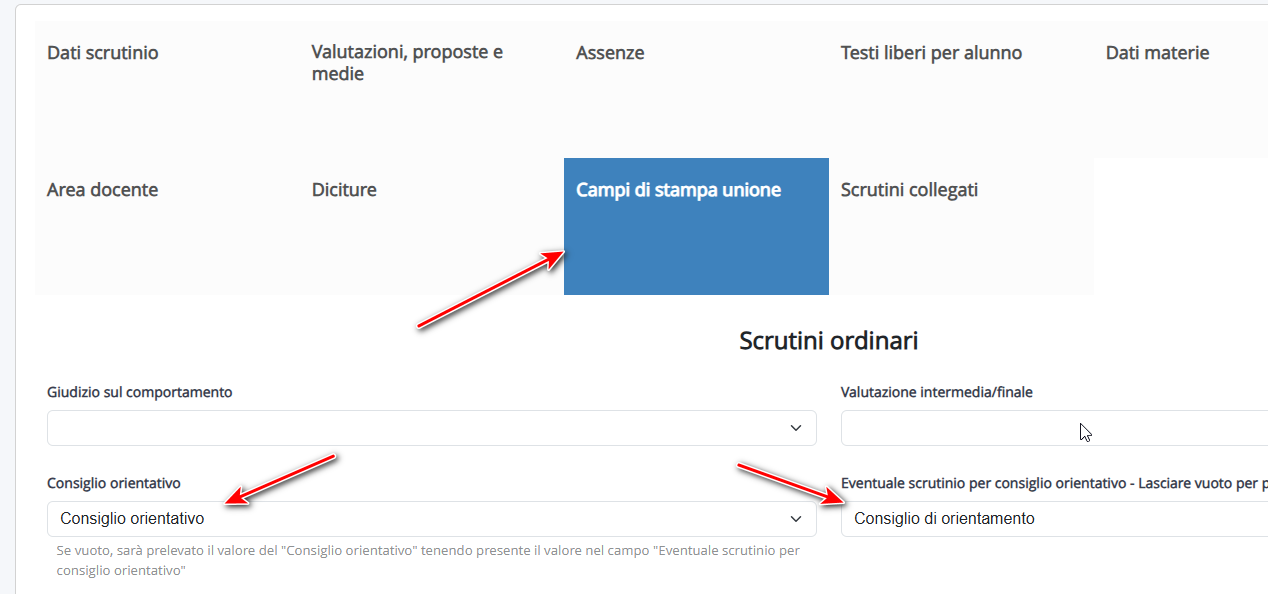Click the Giudizio sul comportamento label
This screenshot has height=594, width=1268.
140,392
